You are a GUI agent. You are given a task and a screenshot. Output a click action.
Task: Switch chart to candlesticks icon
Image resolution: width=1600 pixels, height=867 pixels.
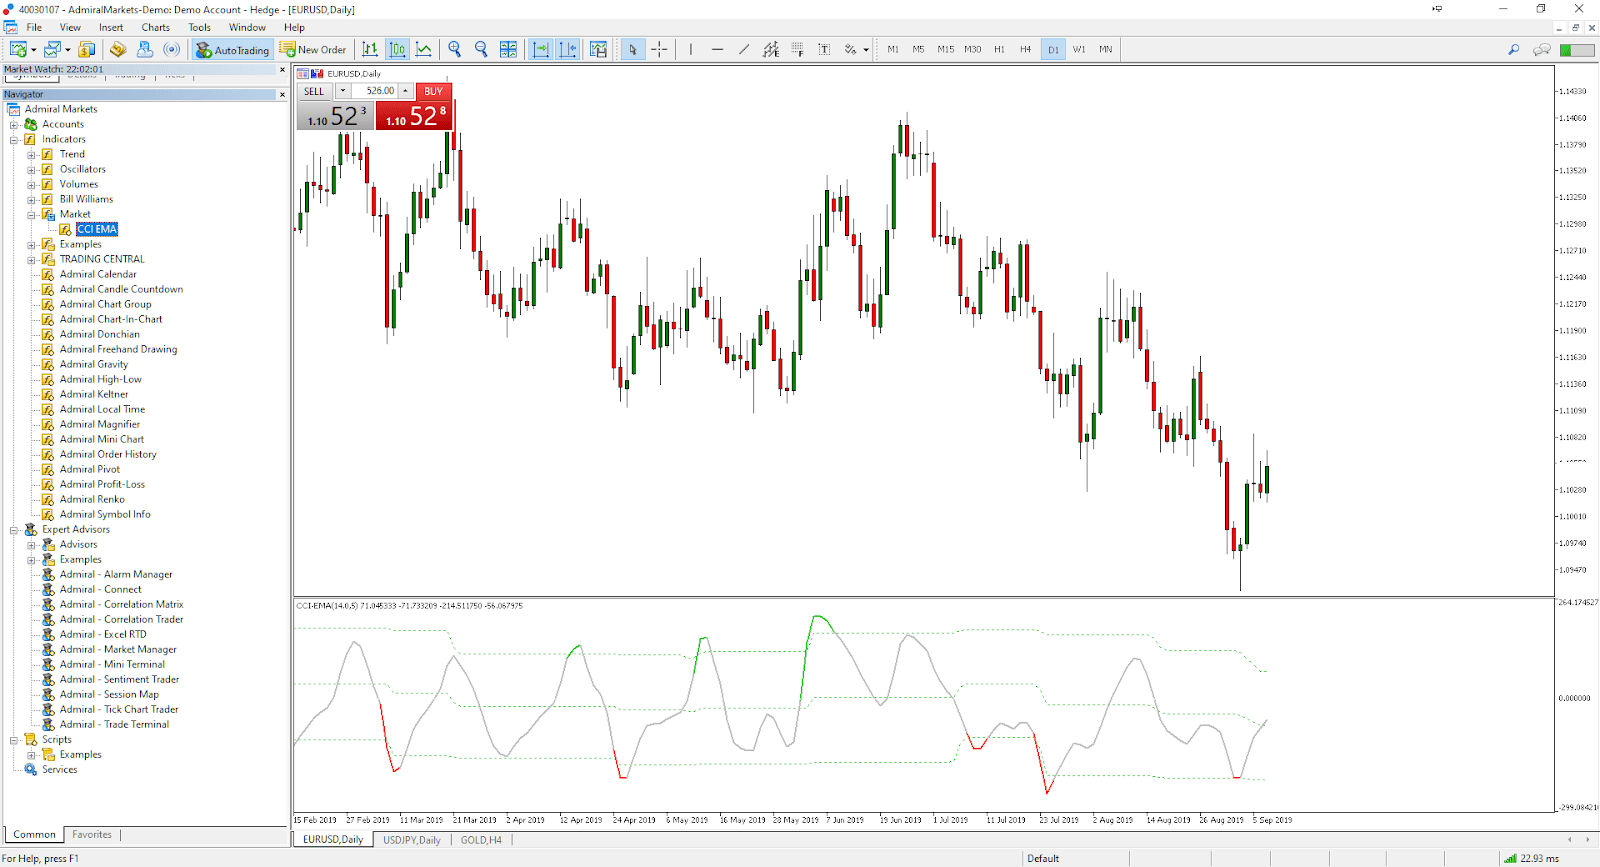[x=397, y=49]
